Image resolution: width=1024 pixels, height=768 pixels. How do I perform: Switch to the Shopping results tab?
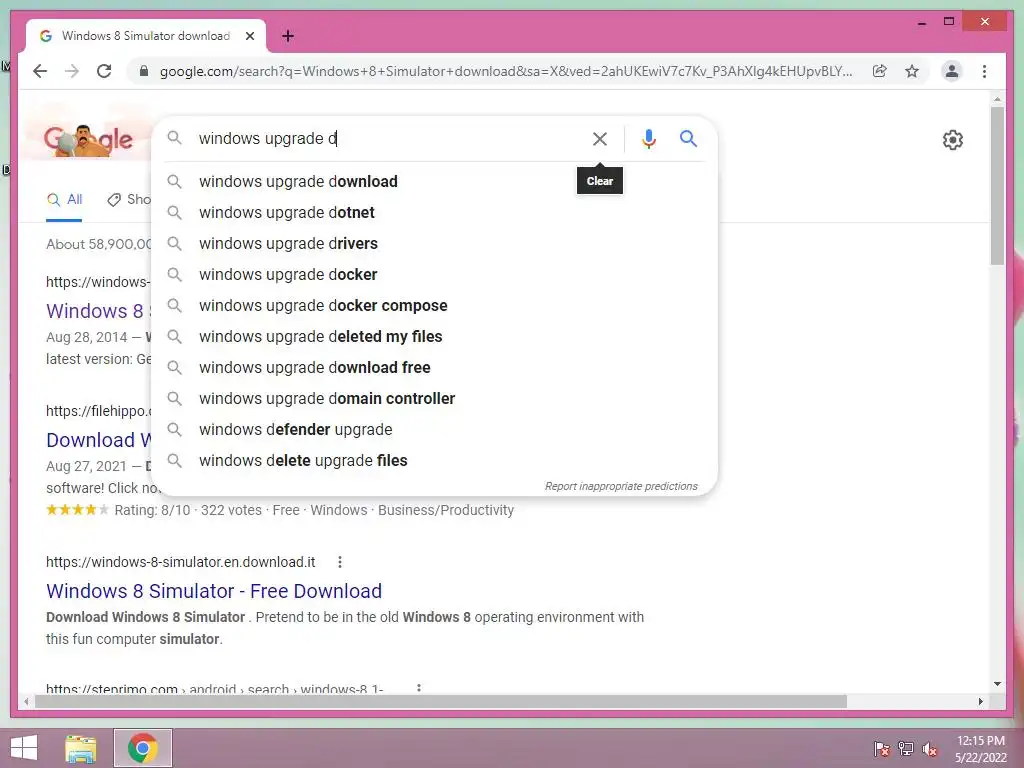pyautogui.click(x=129, y=200)
